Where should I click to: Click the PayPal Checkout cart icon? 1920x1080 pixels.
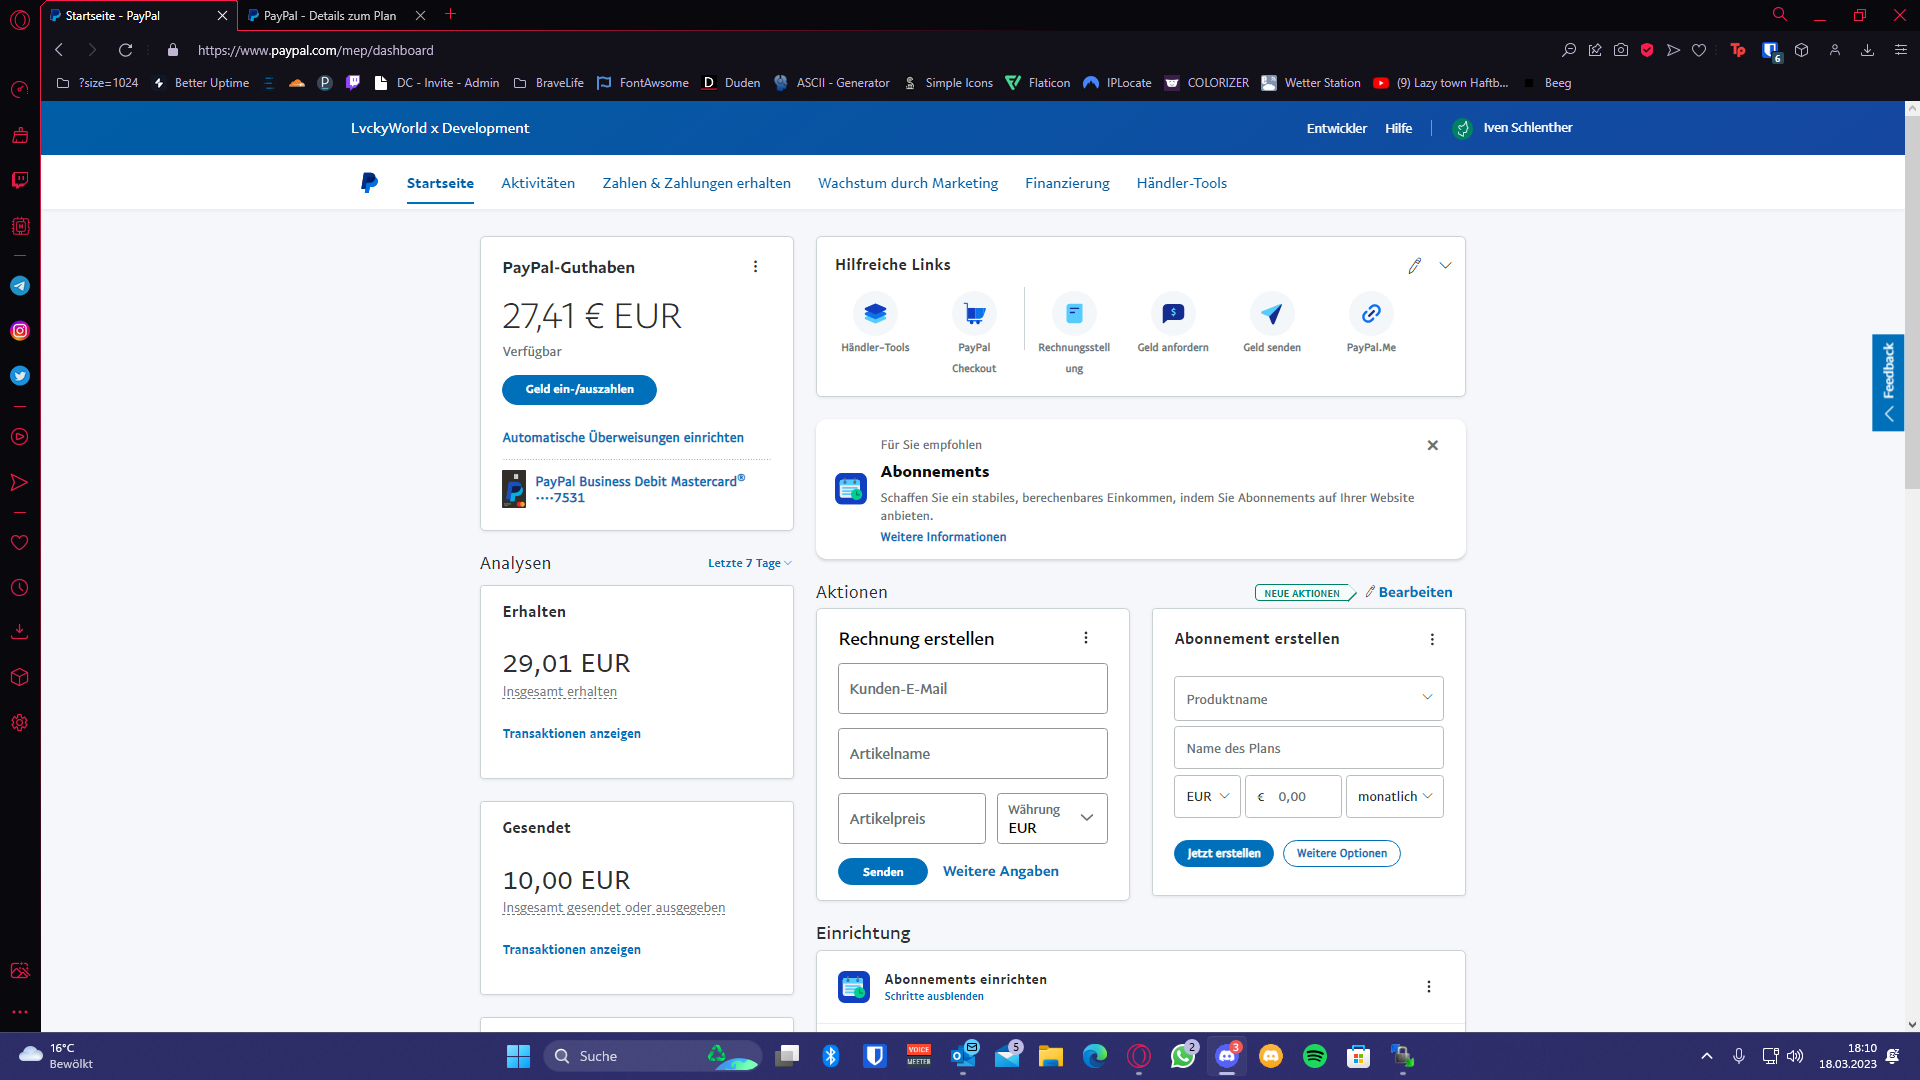point(974,314)
